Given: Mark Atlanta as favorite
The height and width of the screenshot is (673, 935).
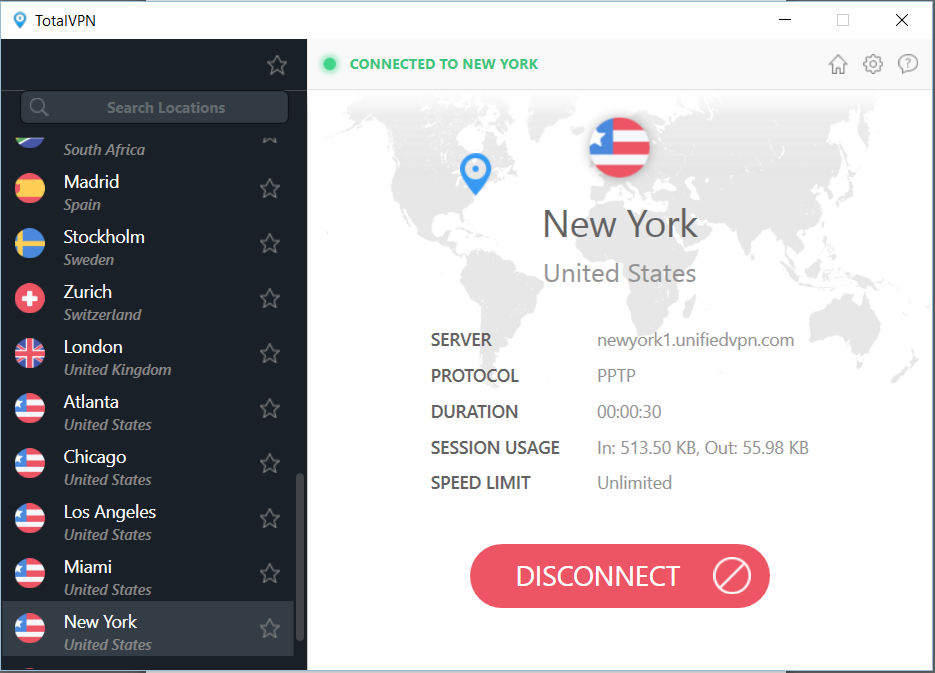Looking at the screenshot, I should coord(270,409).
